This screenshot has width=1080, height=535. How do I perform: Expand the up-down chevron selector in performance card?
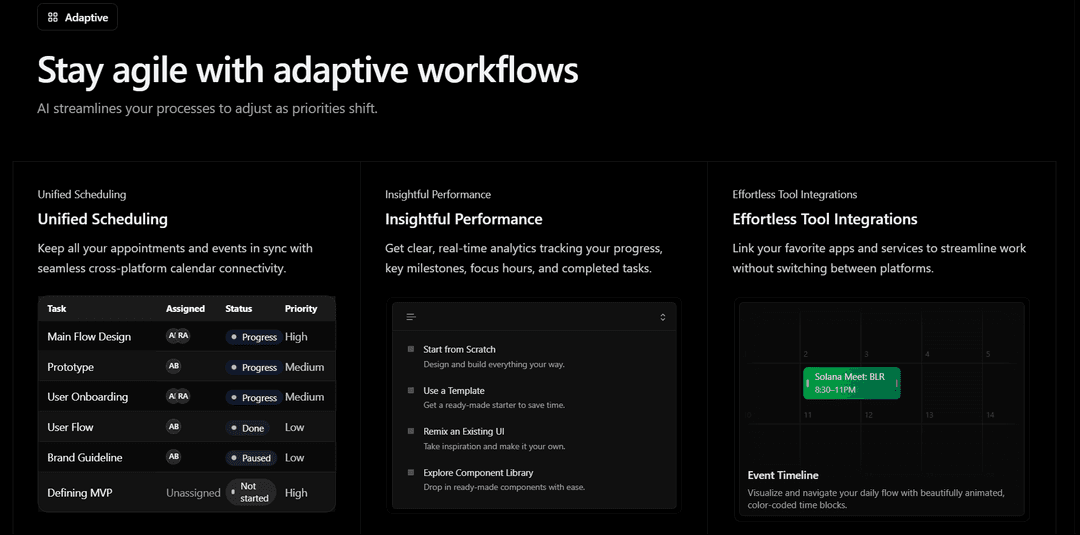click(662, 317)
